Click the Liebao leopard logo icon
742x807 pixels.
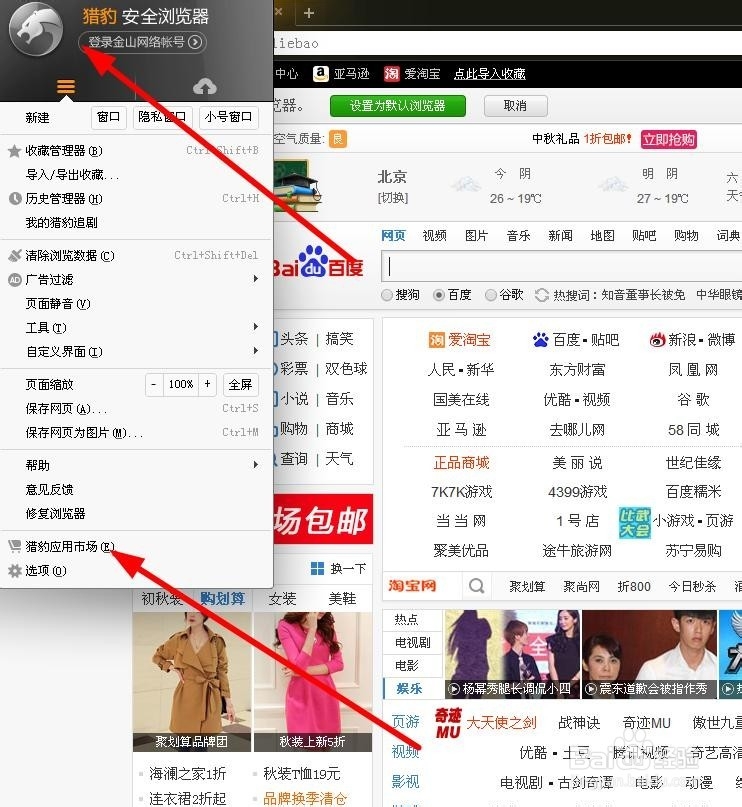[35, 29]
